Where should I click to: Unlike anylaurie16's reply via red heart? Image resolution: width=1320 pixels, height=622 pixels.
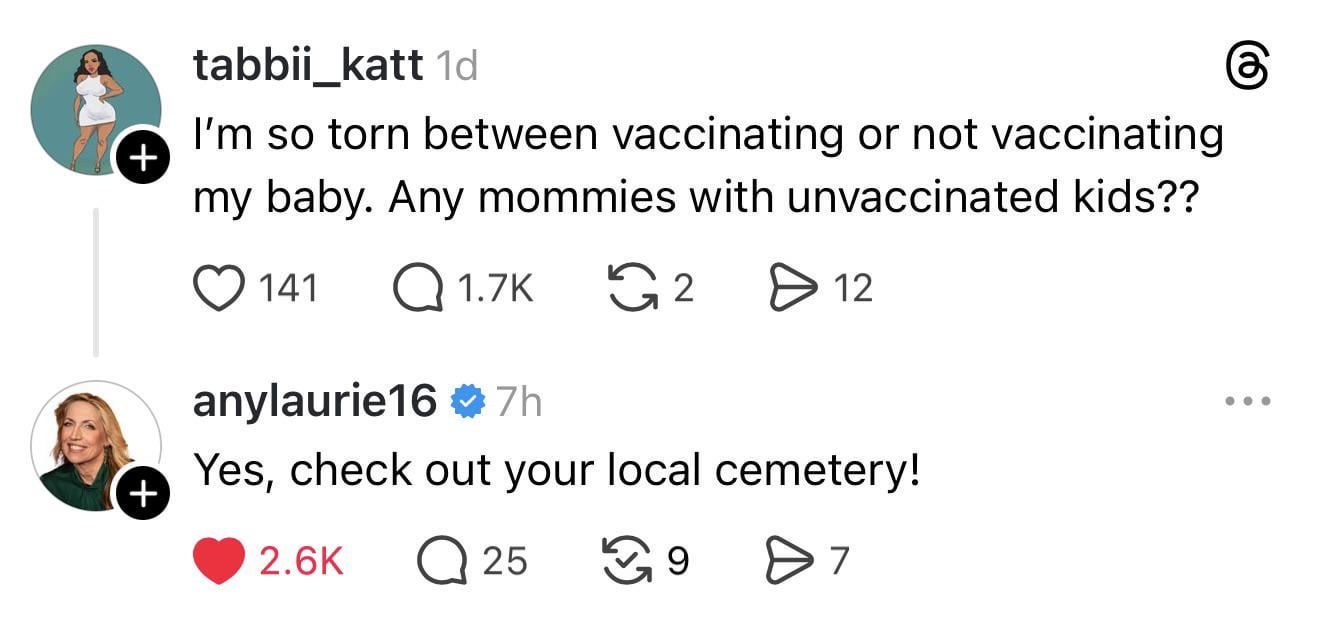[x=218, y=560]
